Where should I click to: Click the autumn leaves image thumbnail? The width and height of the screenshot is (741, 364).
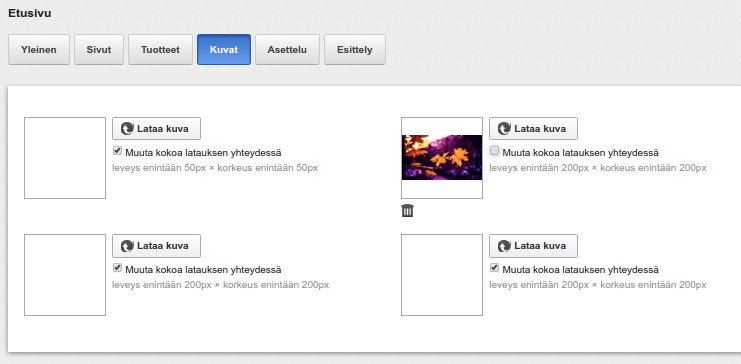click(442, 157)
